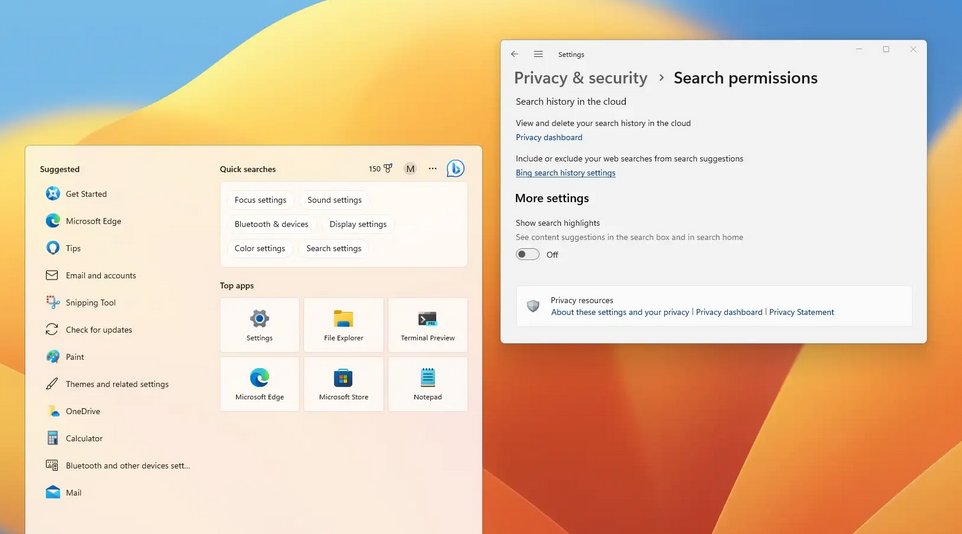Select Color settings quick search
962x534 pixels.
pyautogui.click(x=260, y=249)
